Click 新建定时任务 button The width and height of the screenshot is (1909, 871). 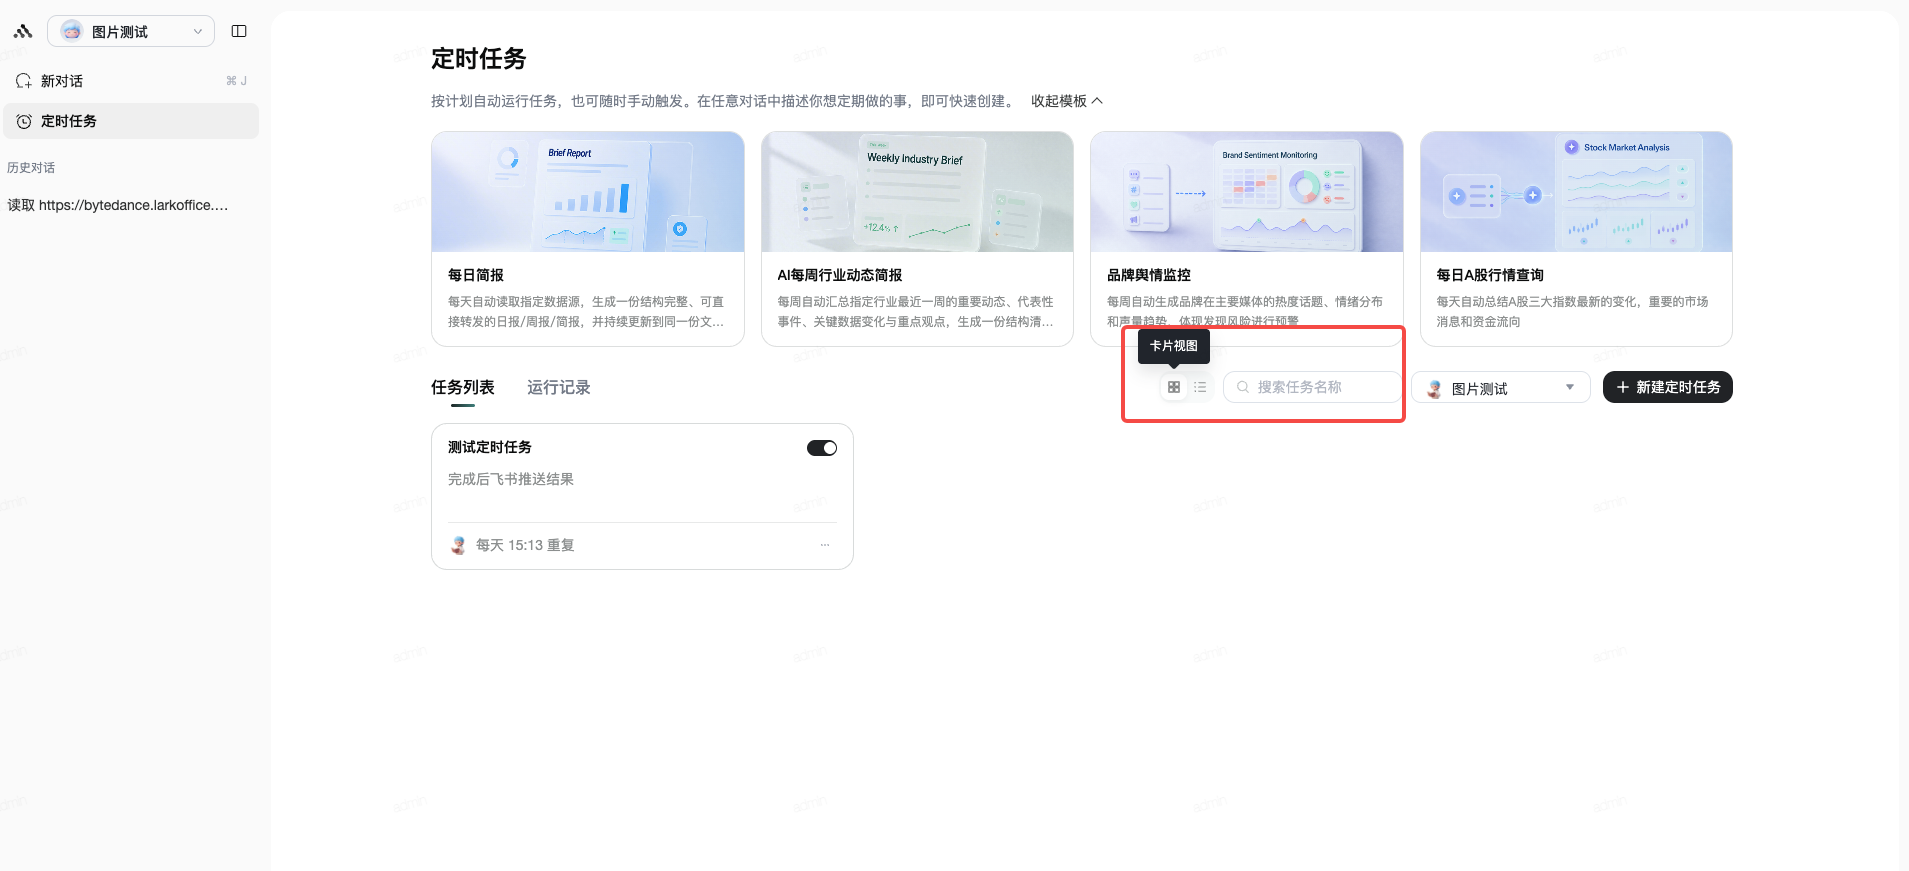click(1668, 387)
